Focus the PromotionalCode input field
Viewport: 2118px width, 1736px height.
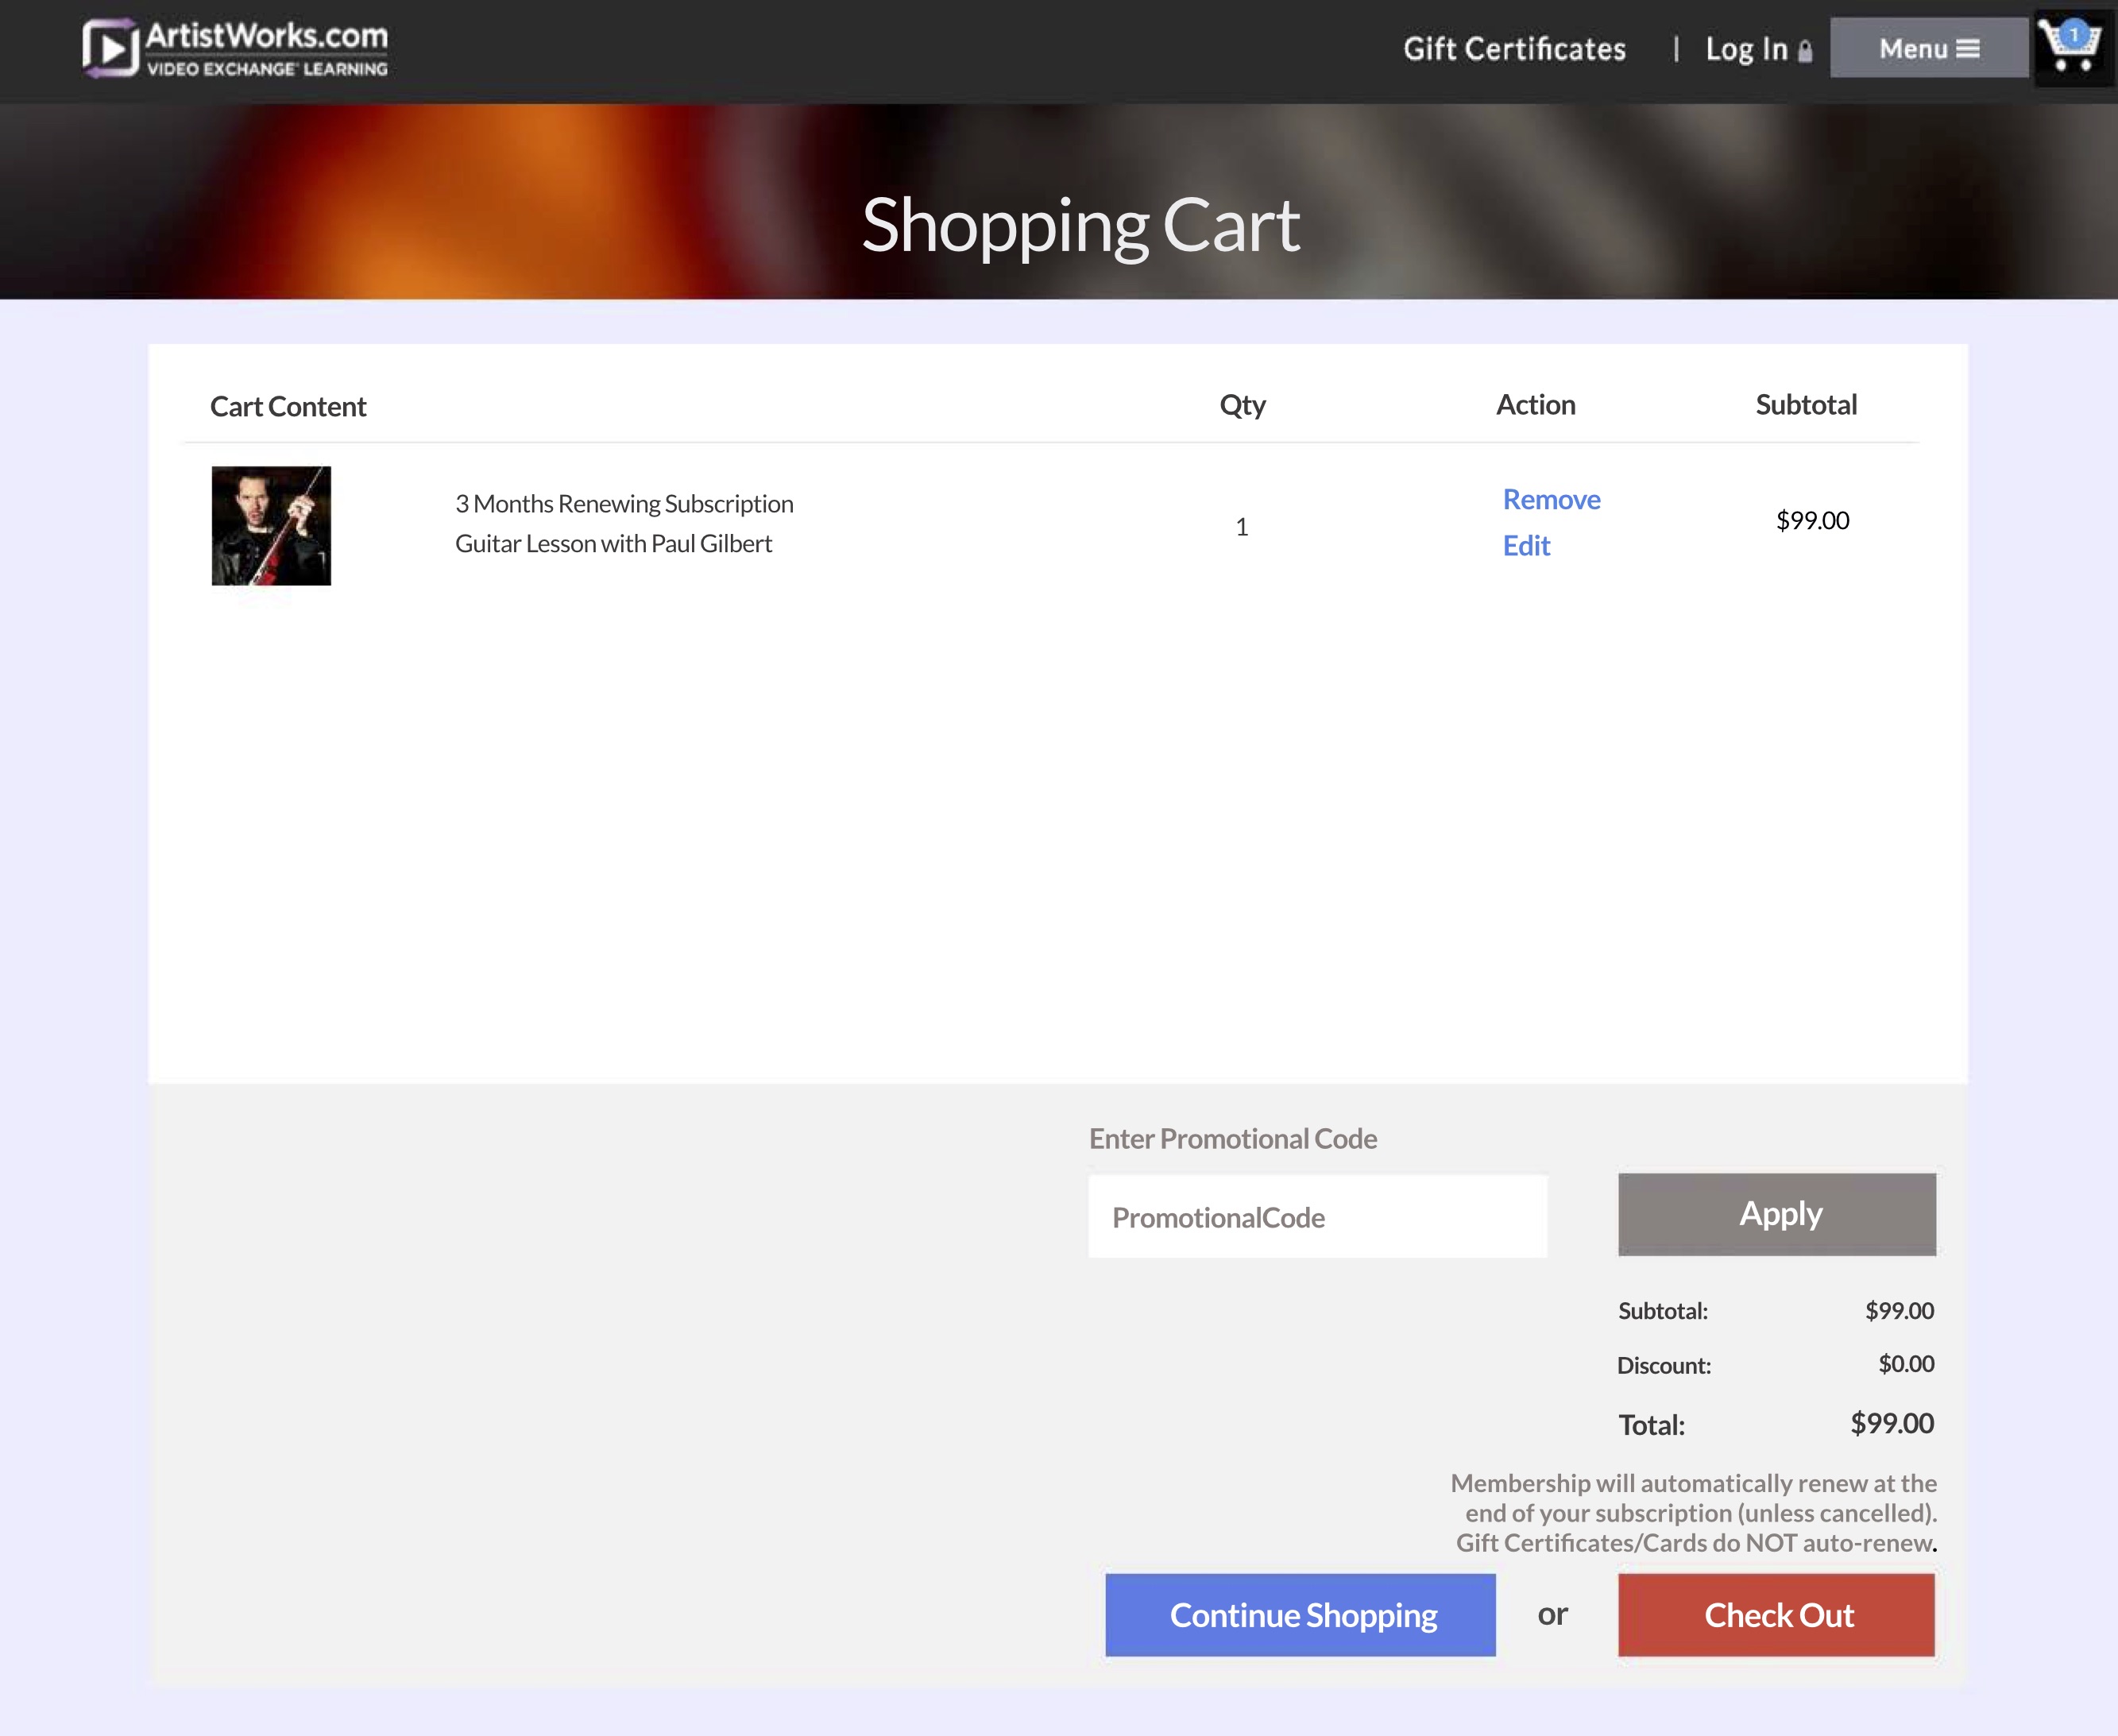click(x=1318, y=1216)
